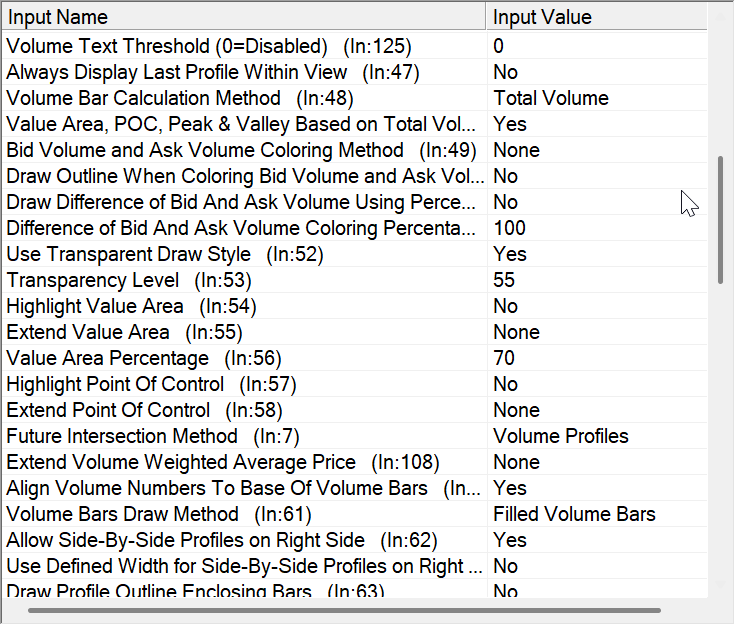Toggle Use Transparent Draw Style Yes value
This screenshot has width=735, height=625.
tap(597, 254)
